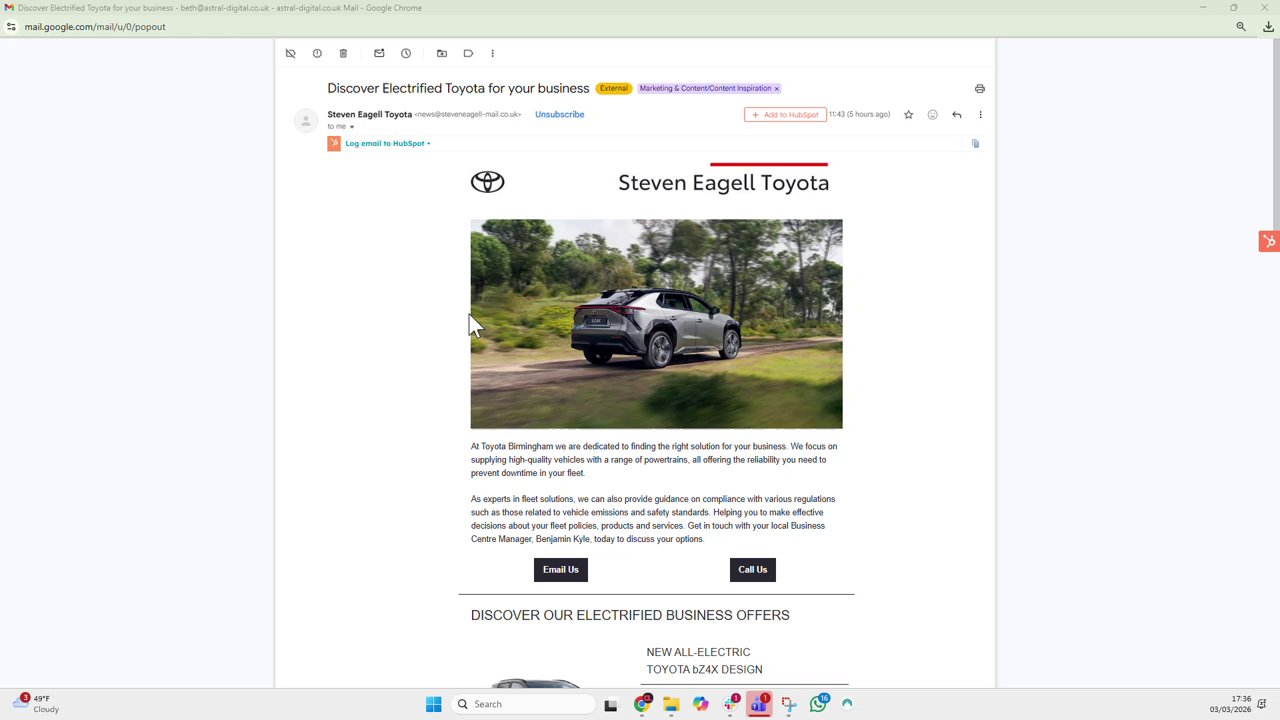Snooze this email with the clock icon
The width and height of the screenshot is (1280, 720).
[x=406, y=53]
